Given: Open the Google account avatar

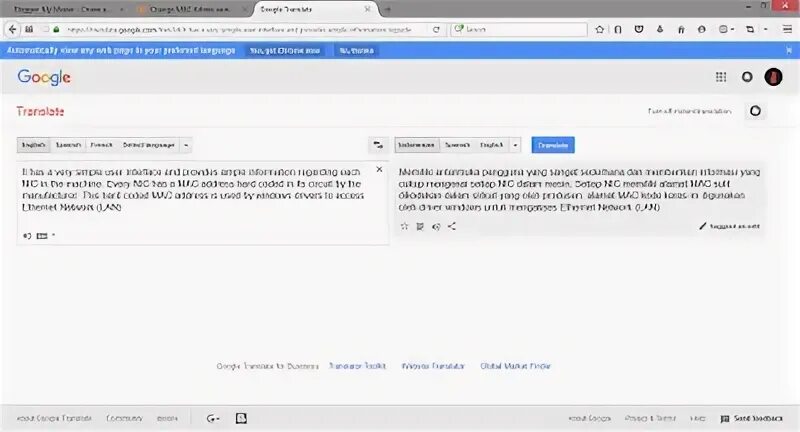Looking at the screenshot, I should point(773,77).
